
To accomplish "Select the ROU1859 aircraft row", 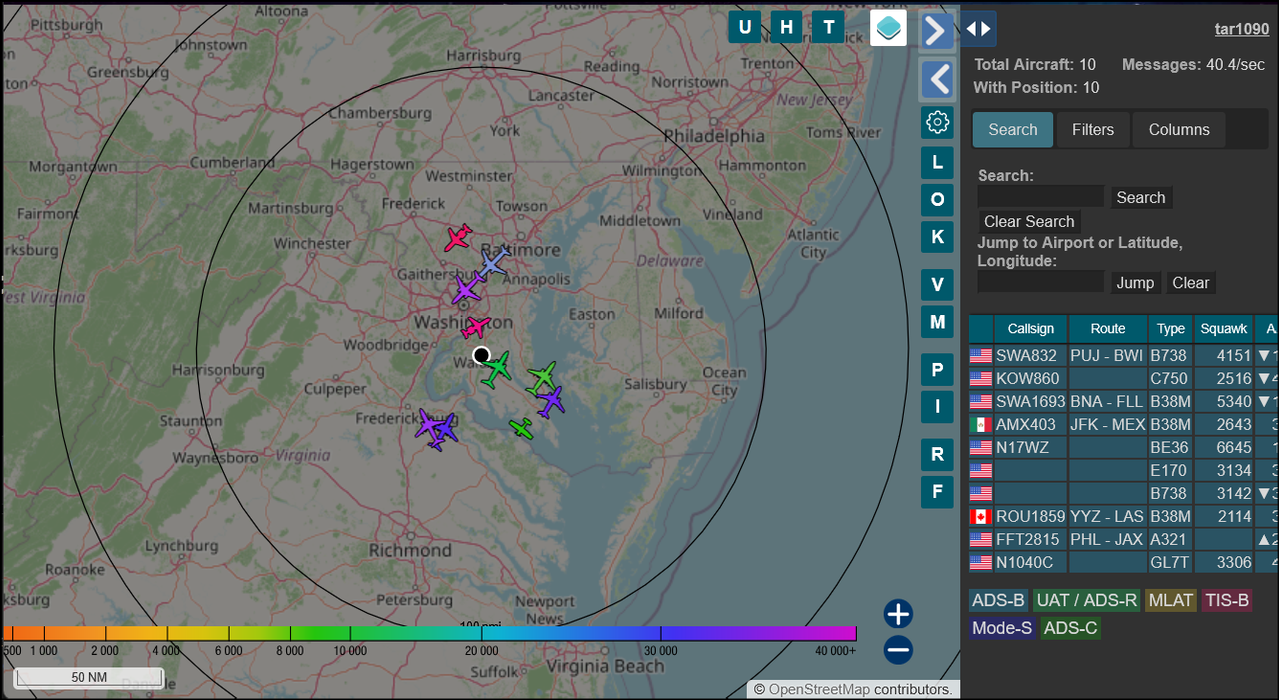I will tap(1123, 516).
